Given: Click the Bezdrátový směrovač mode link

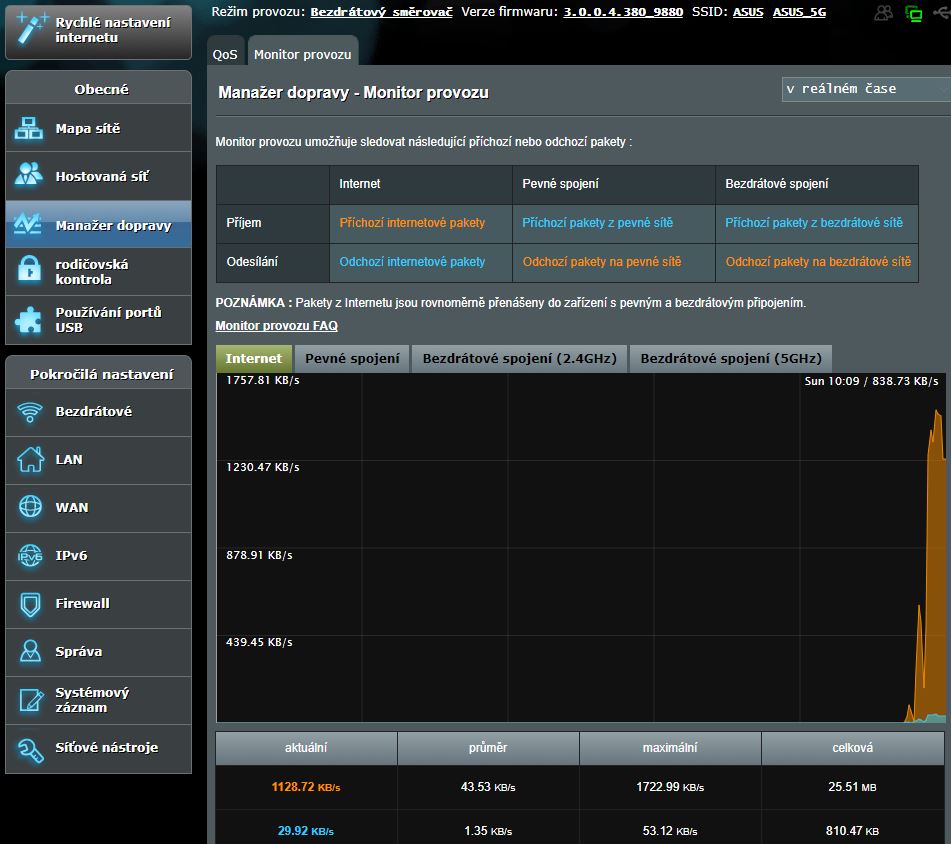Looking at the screenshot, I should 381,12.
